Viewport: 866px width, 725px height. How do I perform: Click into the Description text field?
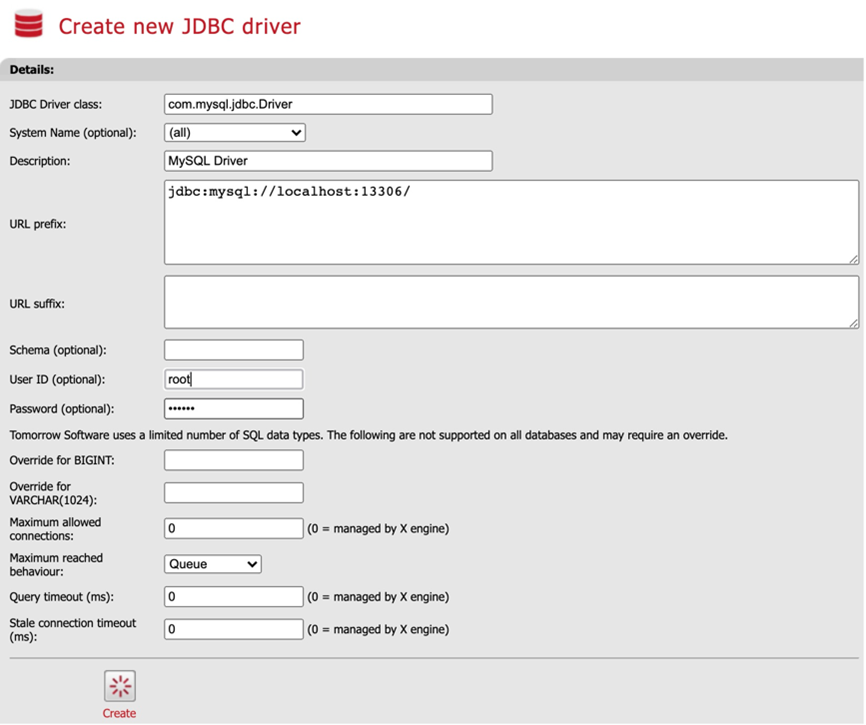pyautogui.click(x=328, y=161)
